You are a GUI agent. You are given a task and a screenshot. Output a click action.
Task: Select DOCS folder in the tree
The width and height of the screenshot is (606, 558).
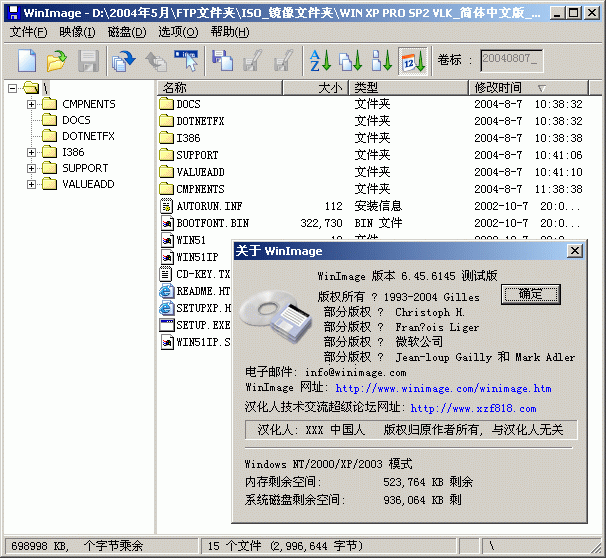point(76,120)
